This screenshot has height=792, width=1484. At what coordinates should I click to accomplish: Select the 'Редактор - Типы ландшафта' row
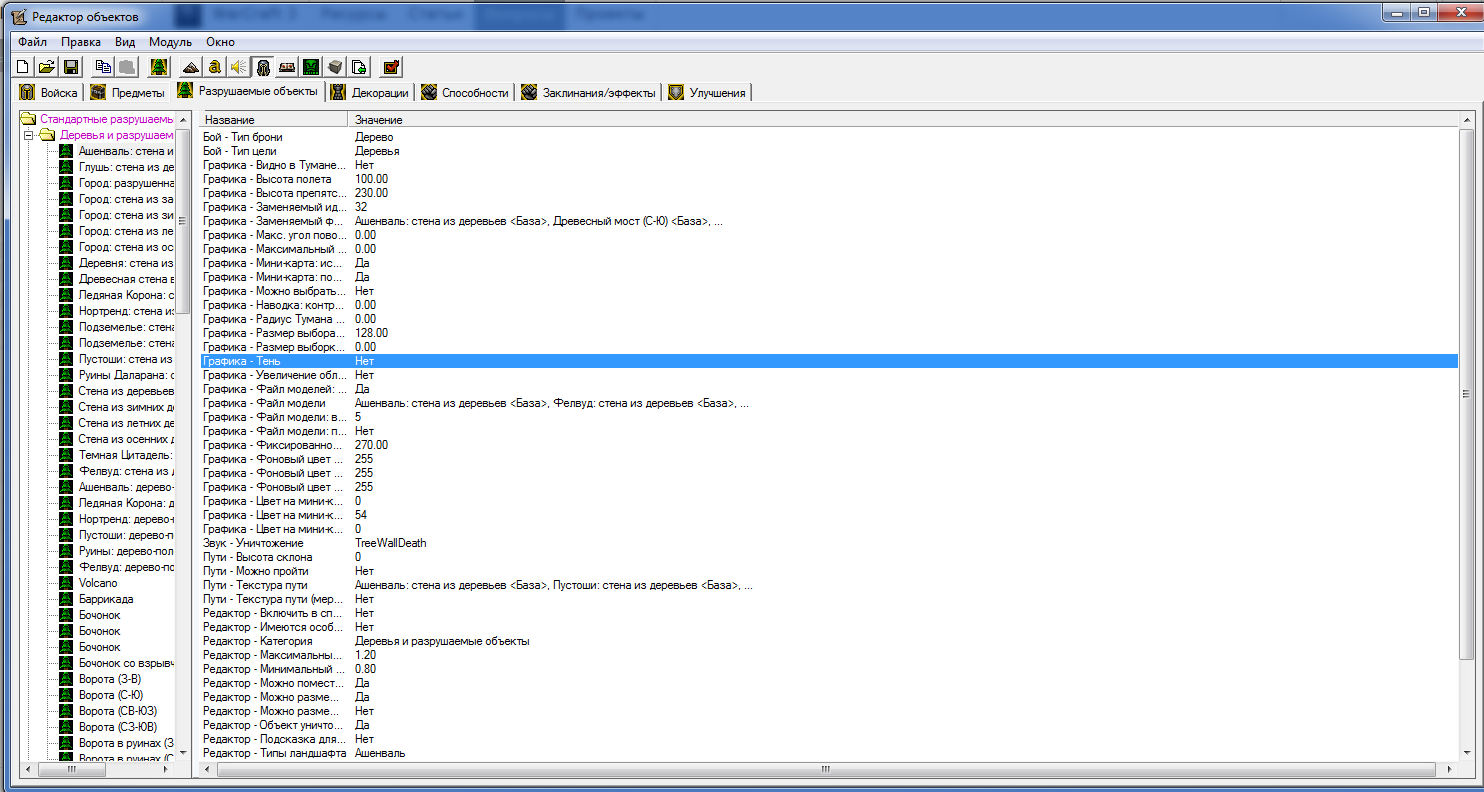(x=828, y=753)
